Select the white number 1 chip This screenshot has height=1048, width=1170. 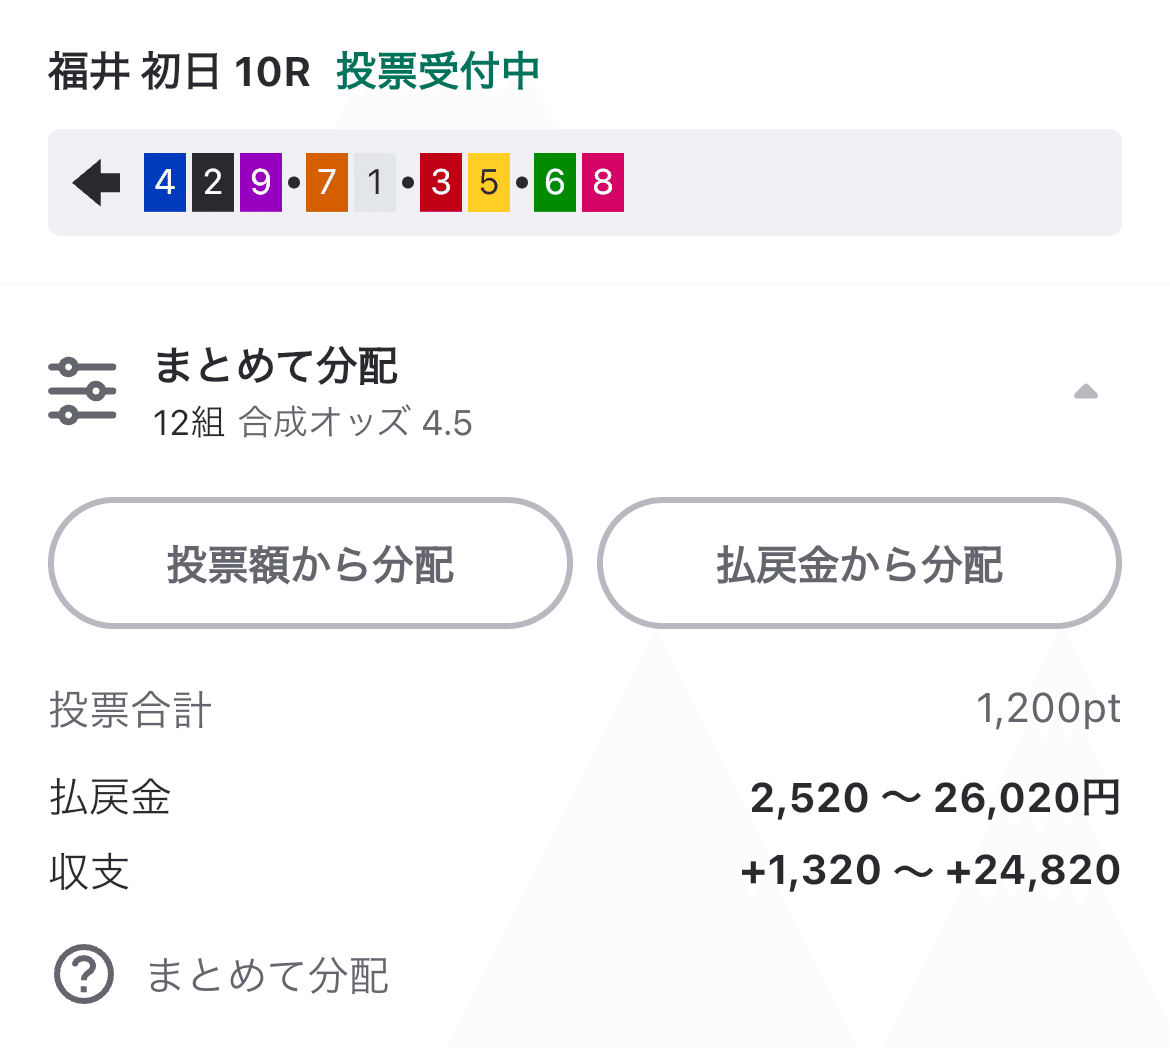click(375, 182)
